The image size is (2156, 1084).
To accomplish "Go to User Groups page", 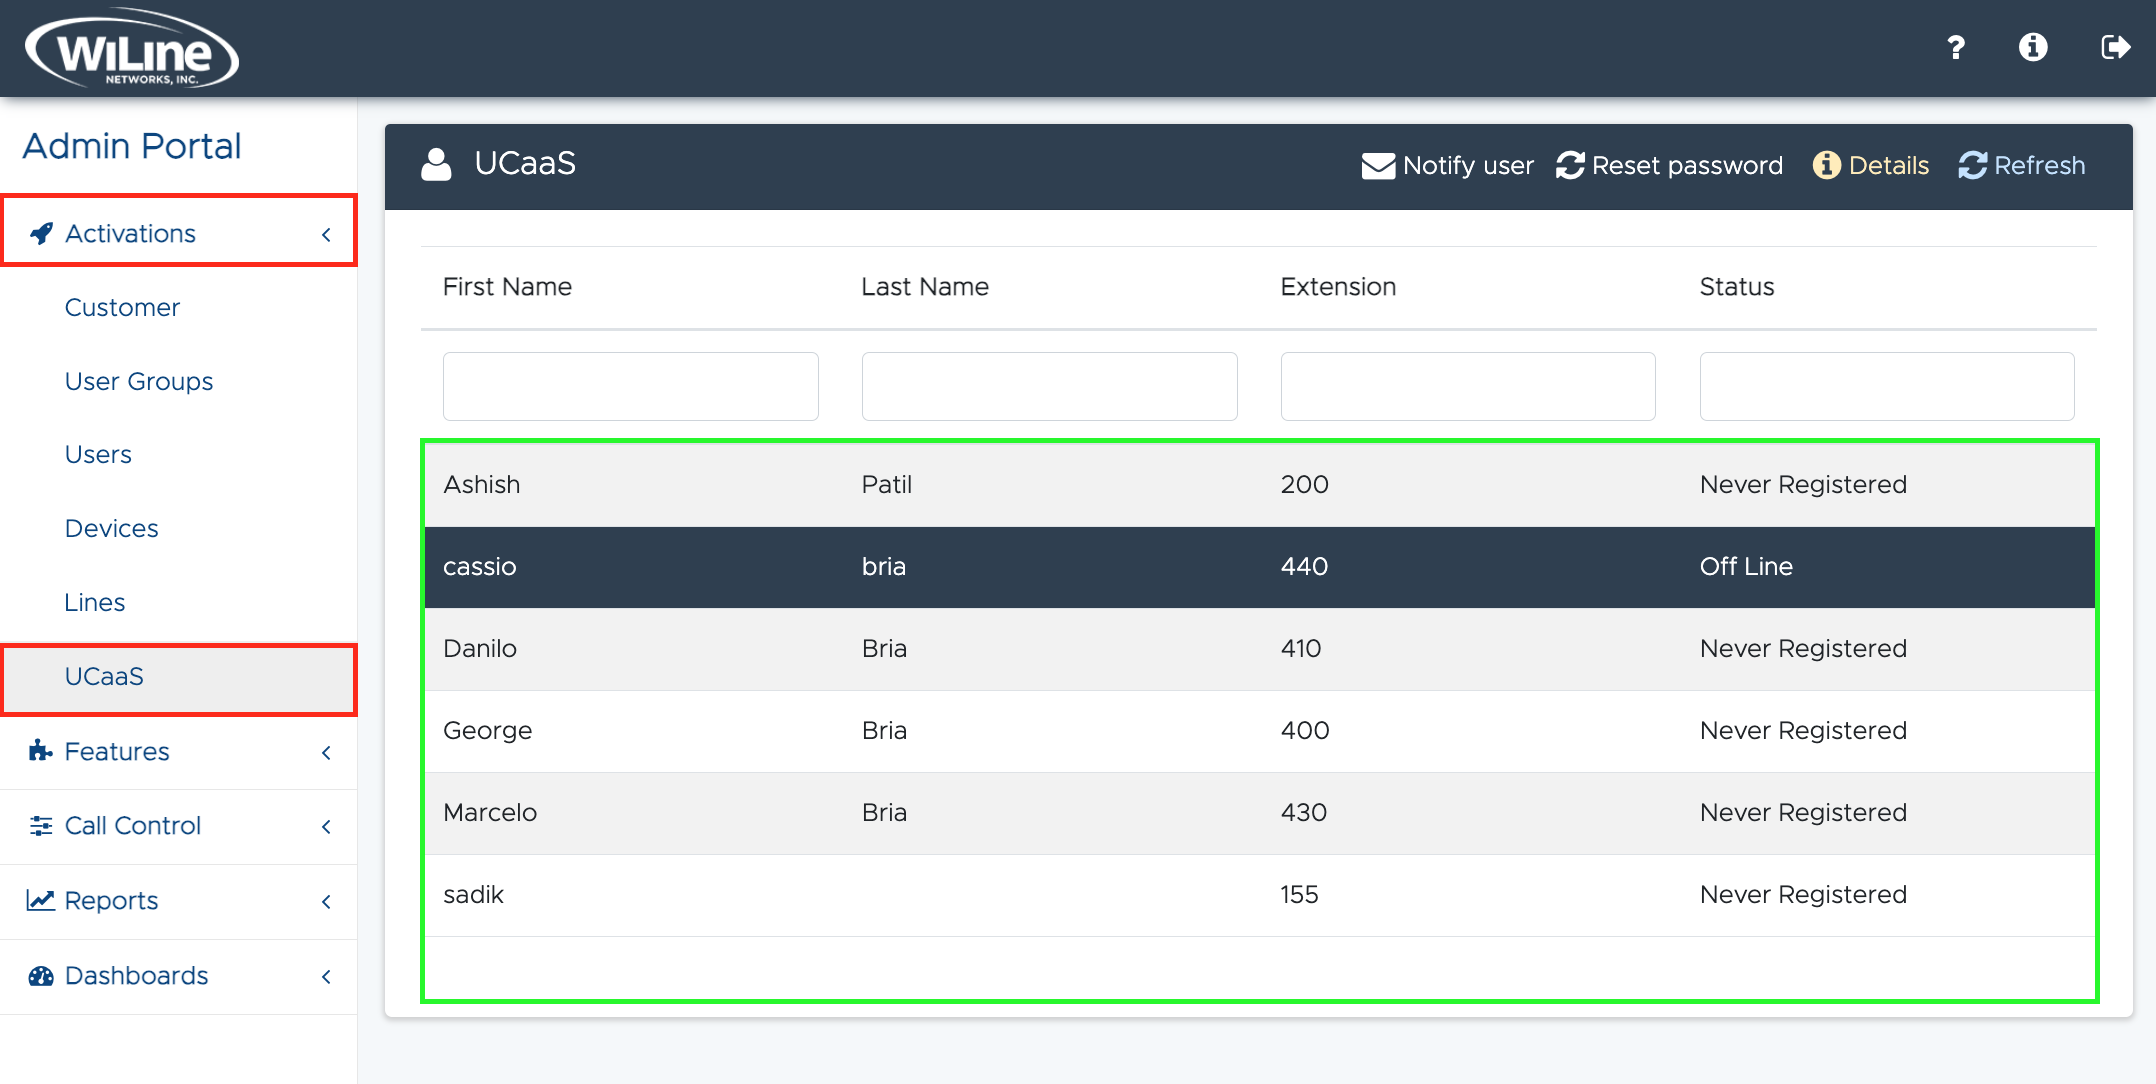I will click(139, 382).
